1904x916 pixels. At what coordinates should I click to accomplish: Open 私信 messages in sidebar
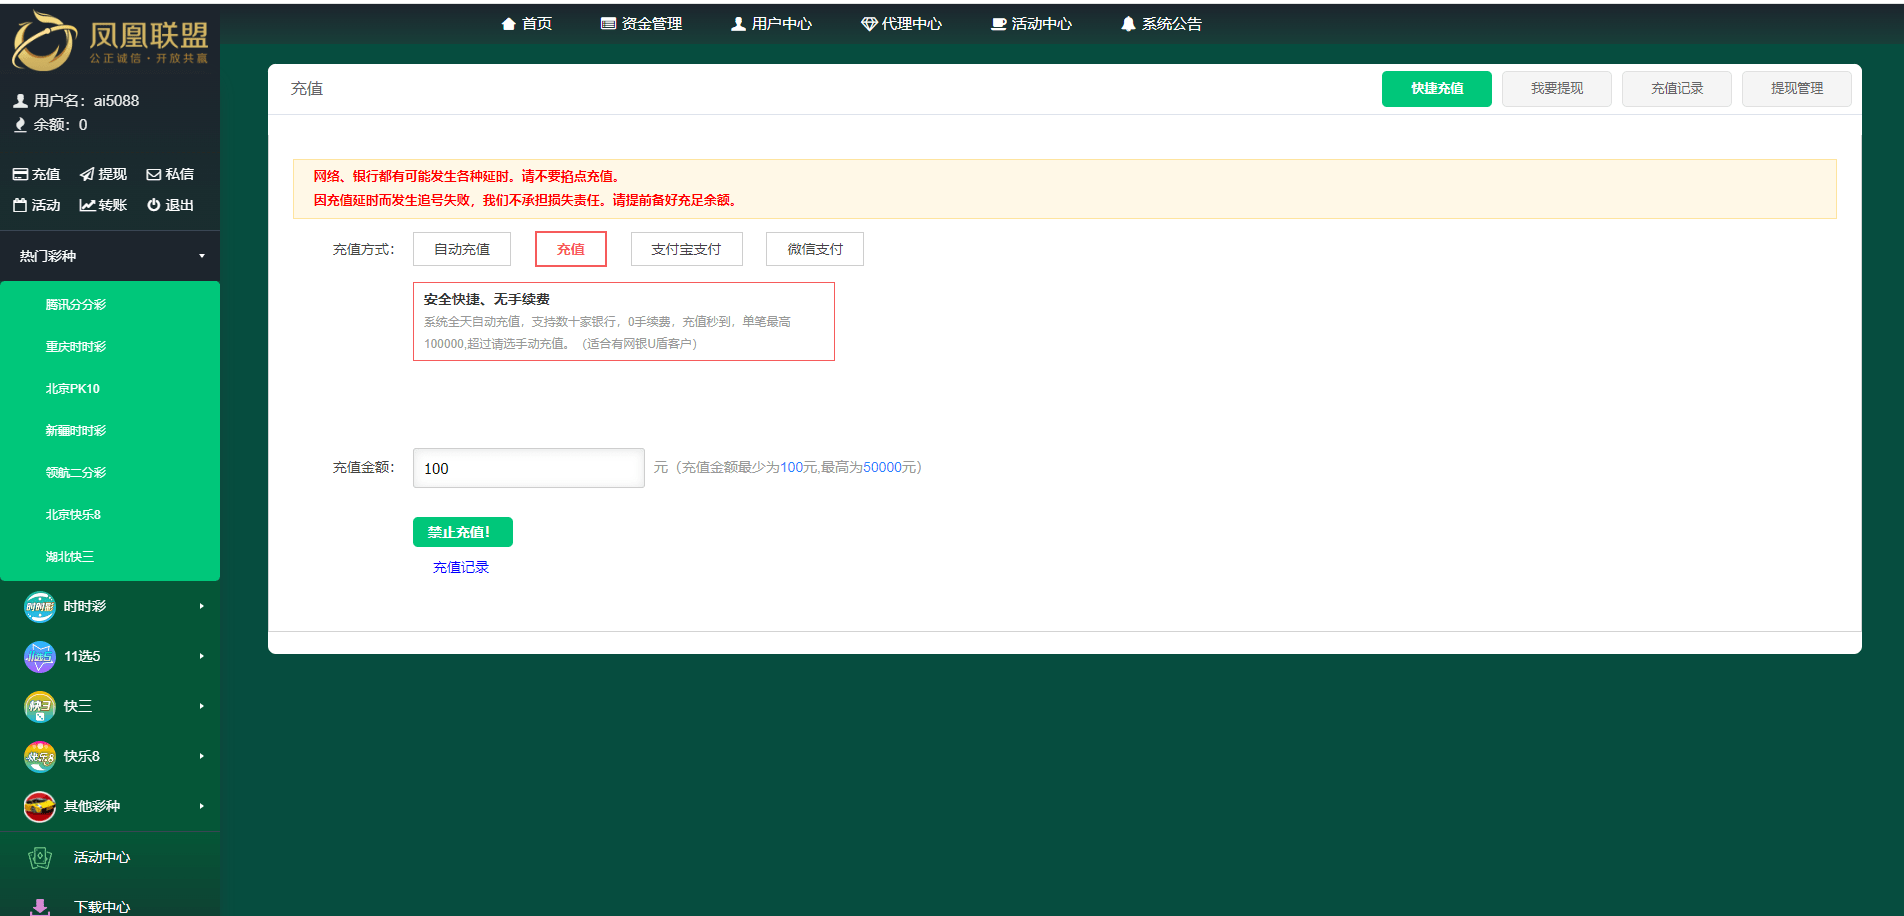(170, 174)
